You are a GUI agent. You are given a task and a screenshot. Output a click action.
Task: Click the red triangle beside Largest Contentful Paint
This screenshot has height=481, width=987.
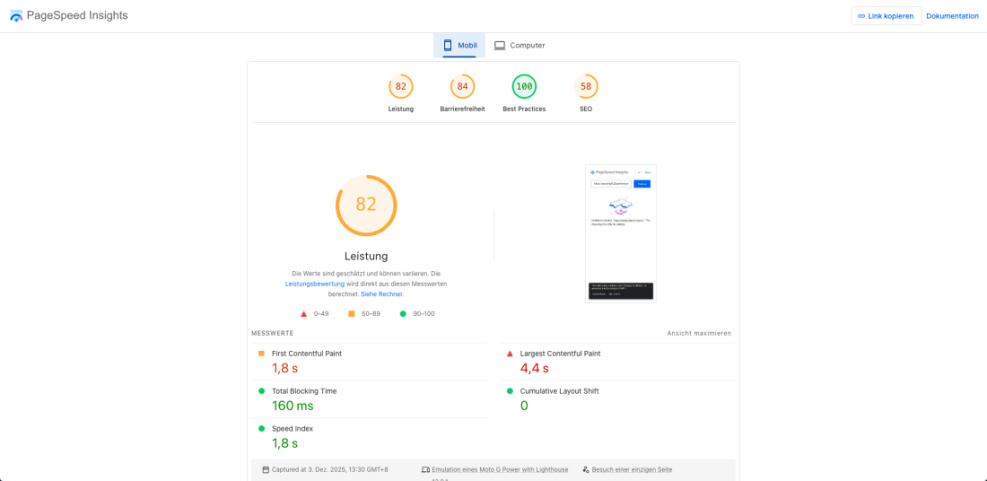510,353
